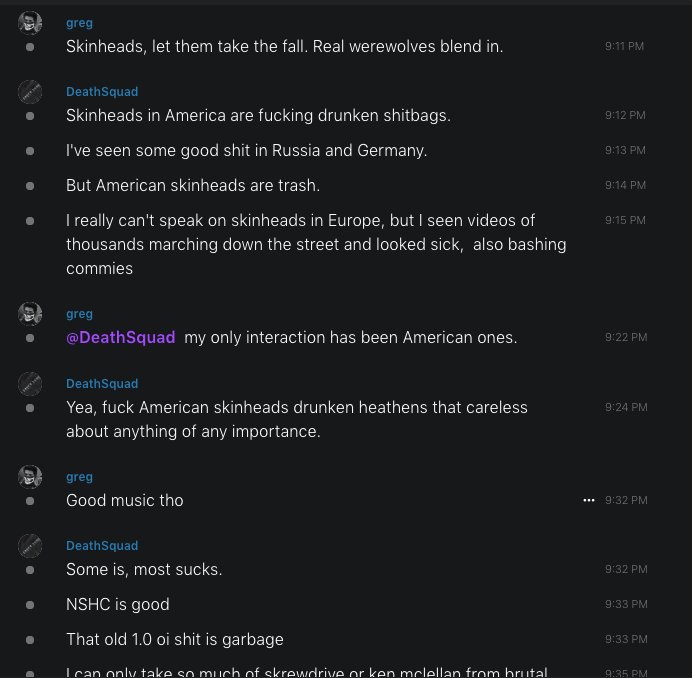The image size is (692, 678).
Task: Click the DeathSquad username above "Some is, most sucks."
Action: tap(102, 546)
